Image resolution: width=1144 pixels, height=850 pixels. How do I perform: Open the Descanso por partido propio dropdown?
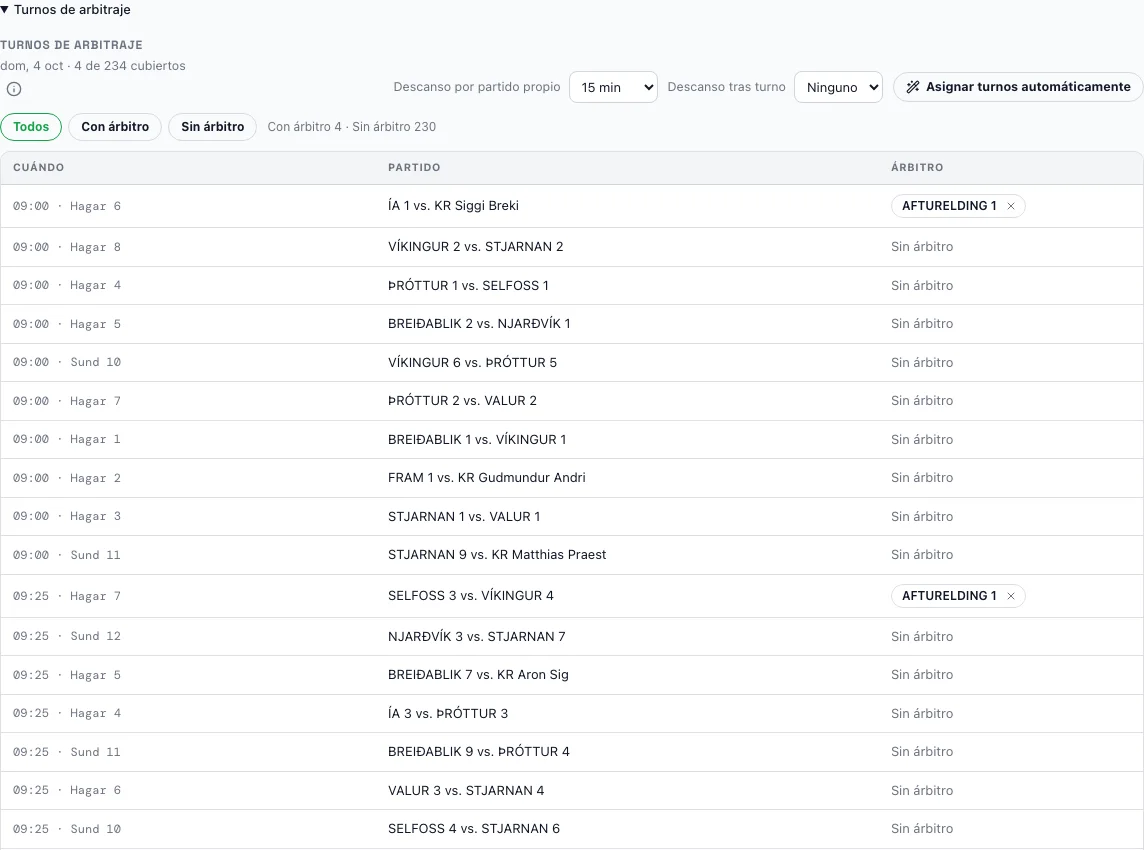click(613, 87)
